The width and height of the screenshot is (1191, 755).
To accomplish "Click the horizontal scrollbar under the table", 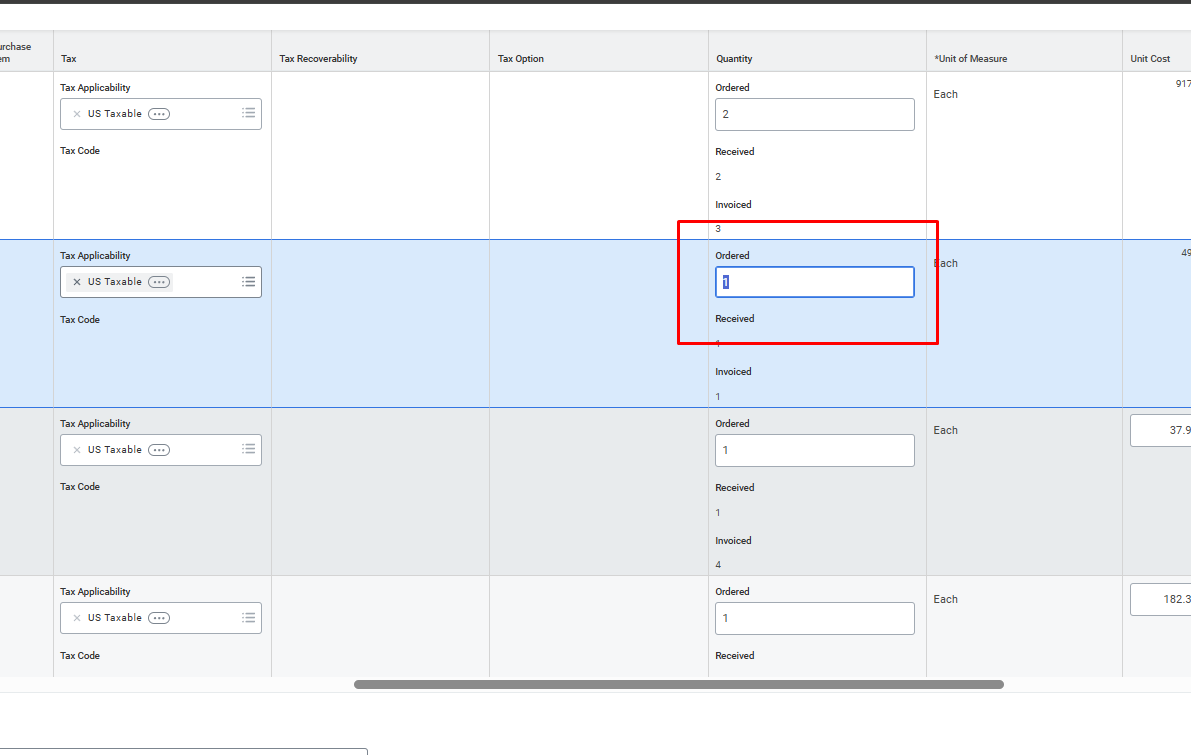I will [678, 685].
